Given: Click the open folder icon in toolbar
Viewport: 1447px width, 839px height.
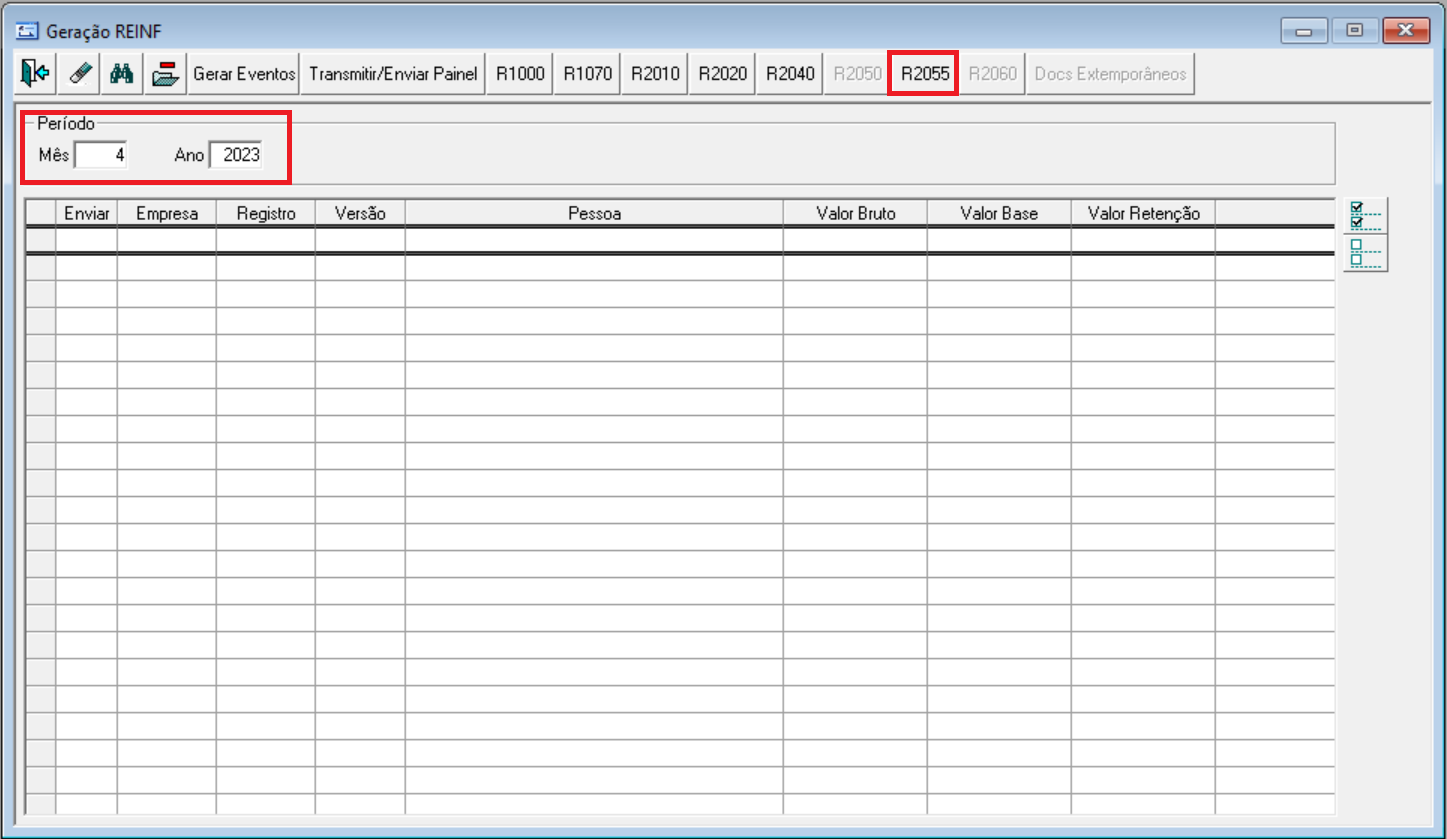Looking at the screenshot, I should pyautogui.click(x=165, y=74).
